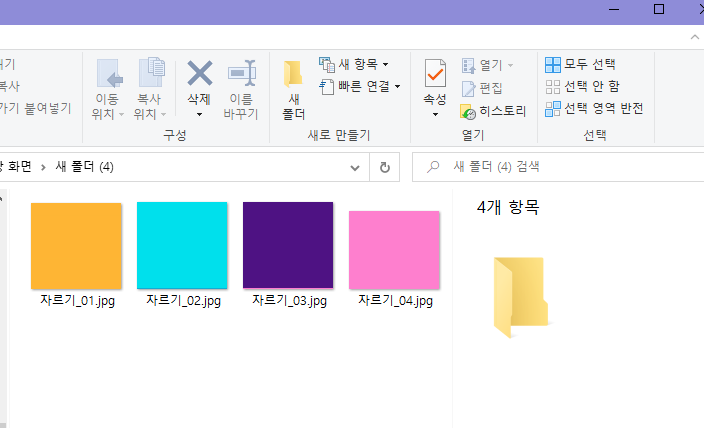Click 모두 선택 (Select all) icon
The width and height of the screenshot is (704, 428).
click(553, 65)
